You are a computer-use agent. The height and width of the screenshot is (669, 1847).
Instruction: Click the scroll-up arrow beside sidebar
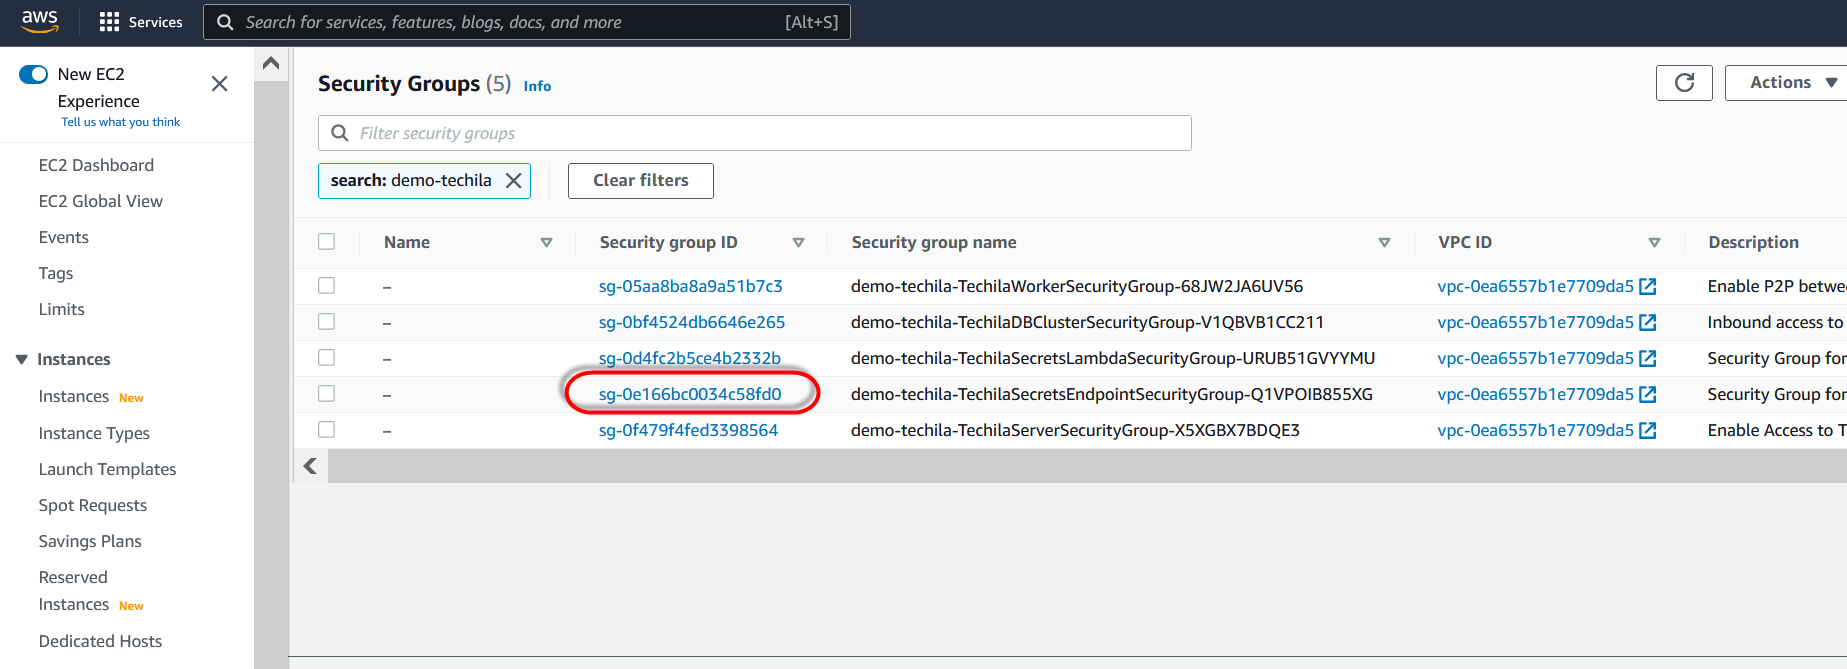[270, 64]
